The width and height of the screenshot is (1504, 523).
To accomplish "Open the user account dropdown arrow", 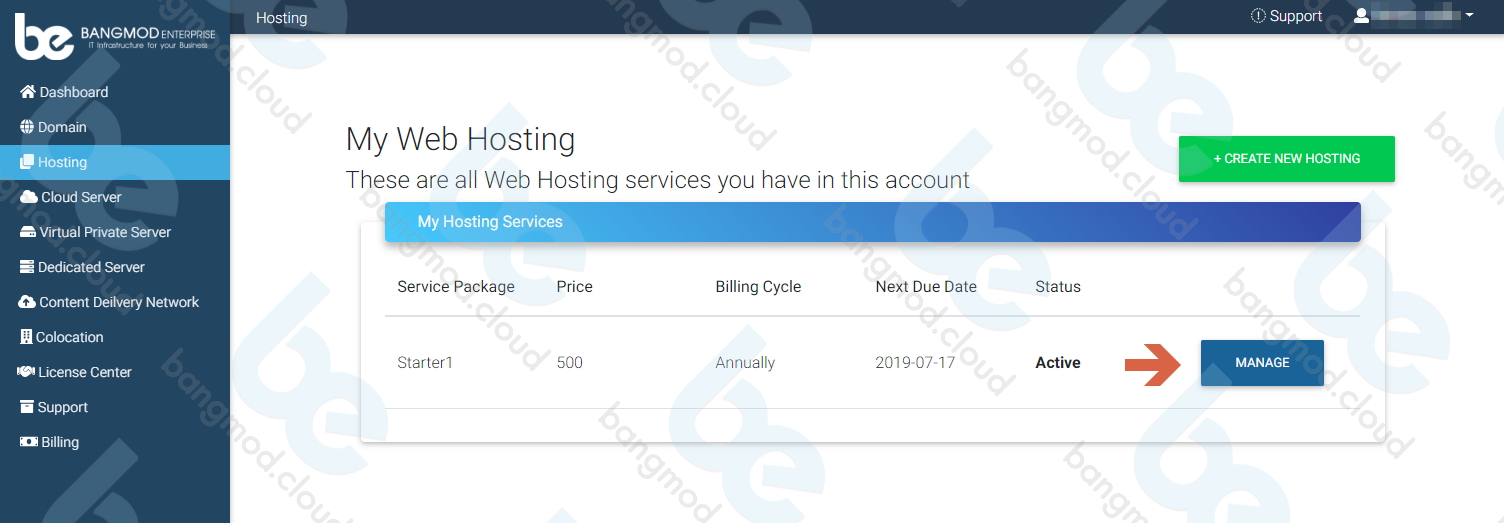I will [1469, 16].
